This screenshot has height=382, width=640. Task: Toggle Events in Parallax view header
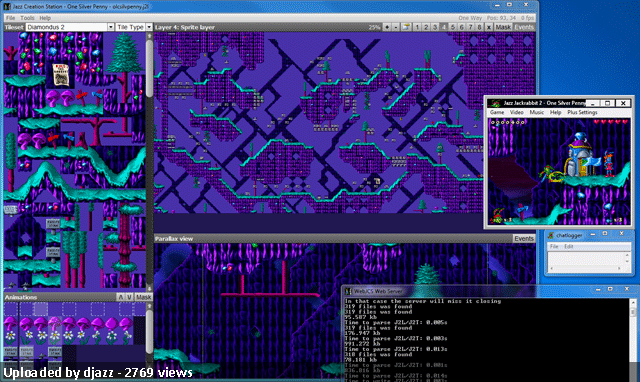pyautogui.click(x=524, y=238)
